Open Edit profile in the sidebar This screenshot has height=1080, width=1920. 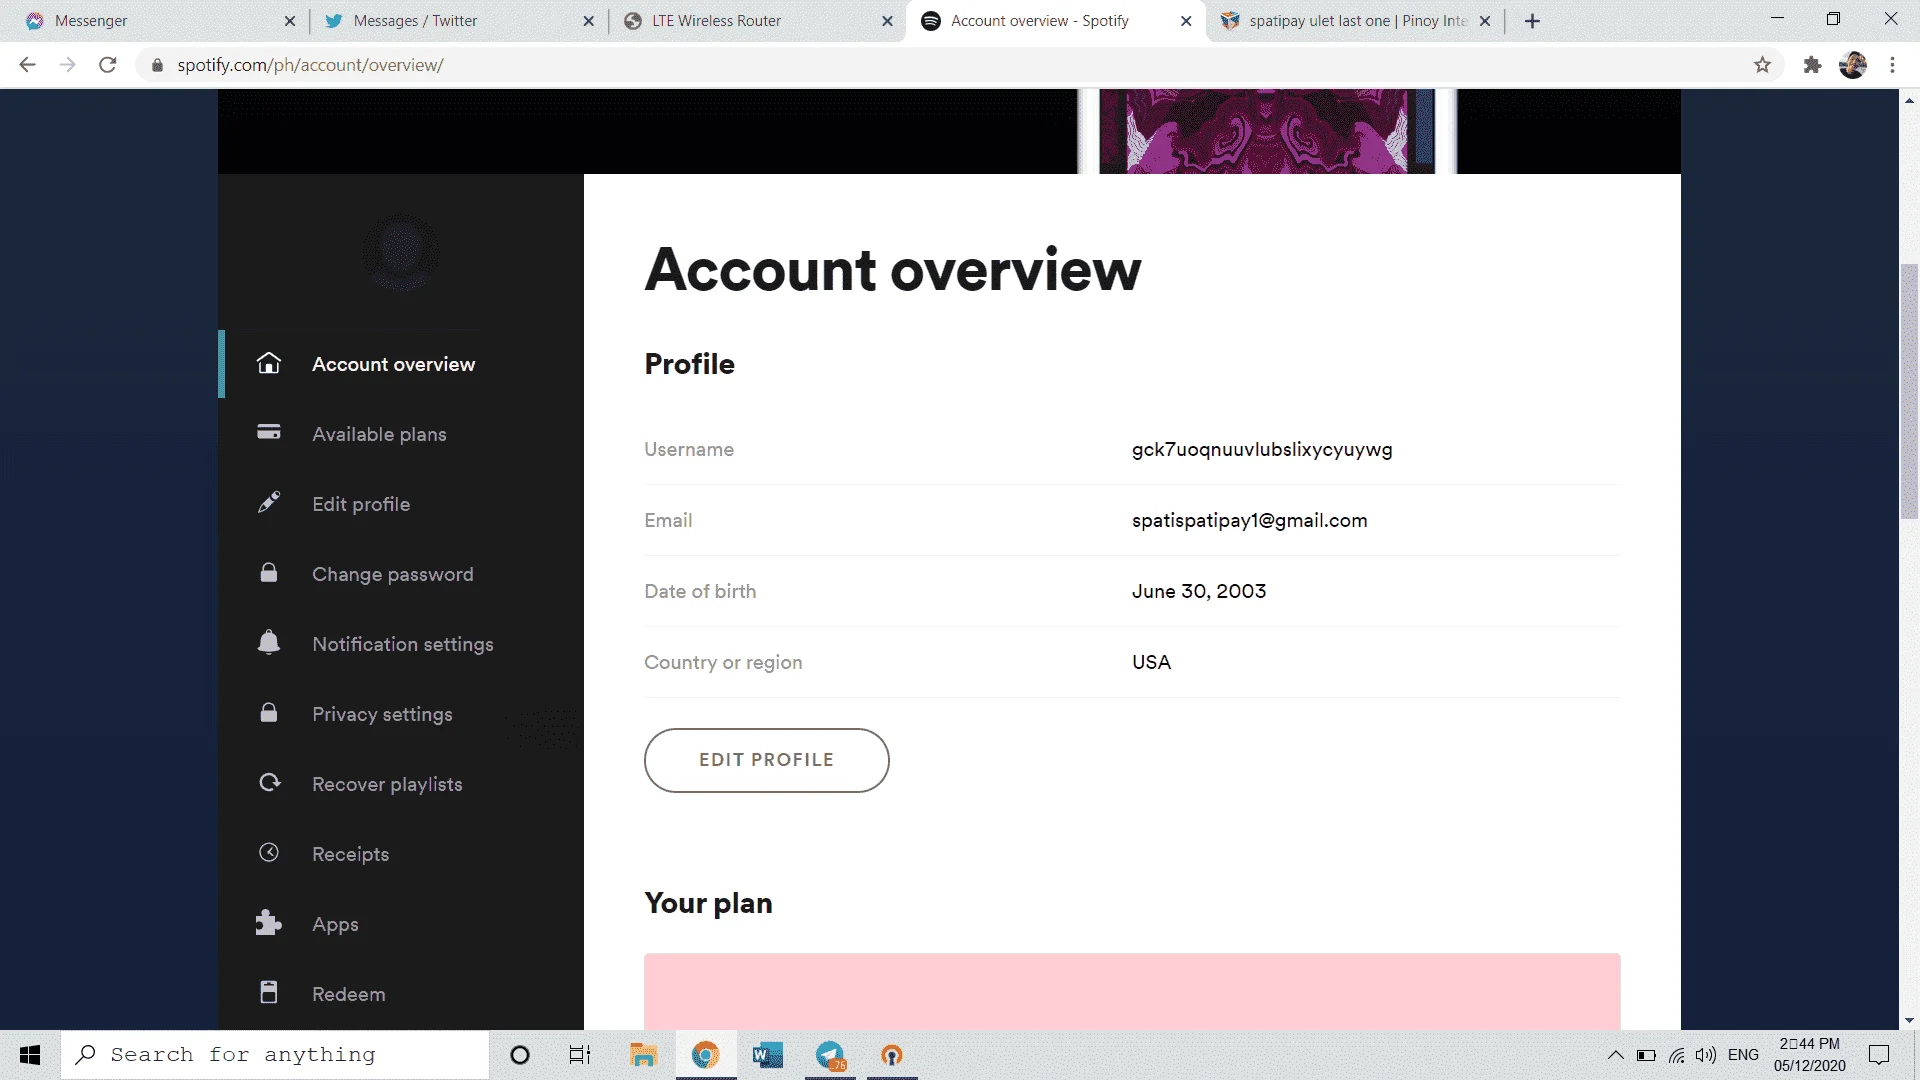pos(361,504)
